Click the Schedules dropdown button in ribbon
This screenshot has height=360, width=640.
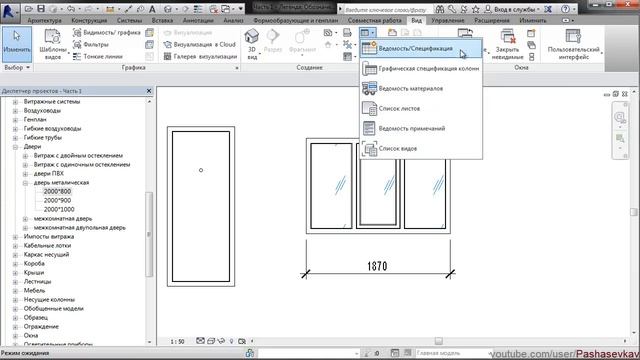tap(367, 32)
